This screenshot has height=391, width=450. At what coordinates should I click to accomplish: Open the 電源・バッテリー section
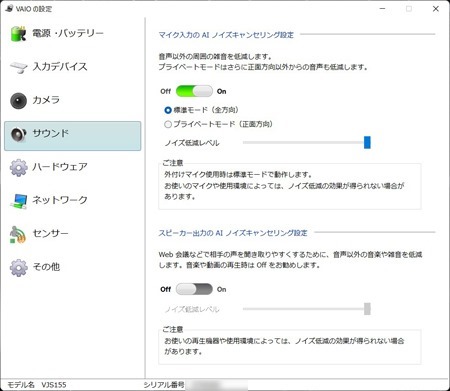[x=73, y=33]
